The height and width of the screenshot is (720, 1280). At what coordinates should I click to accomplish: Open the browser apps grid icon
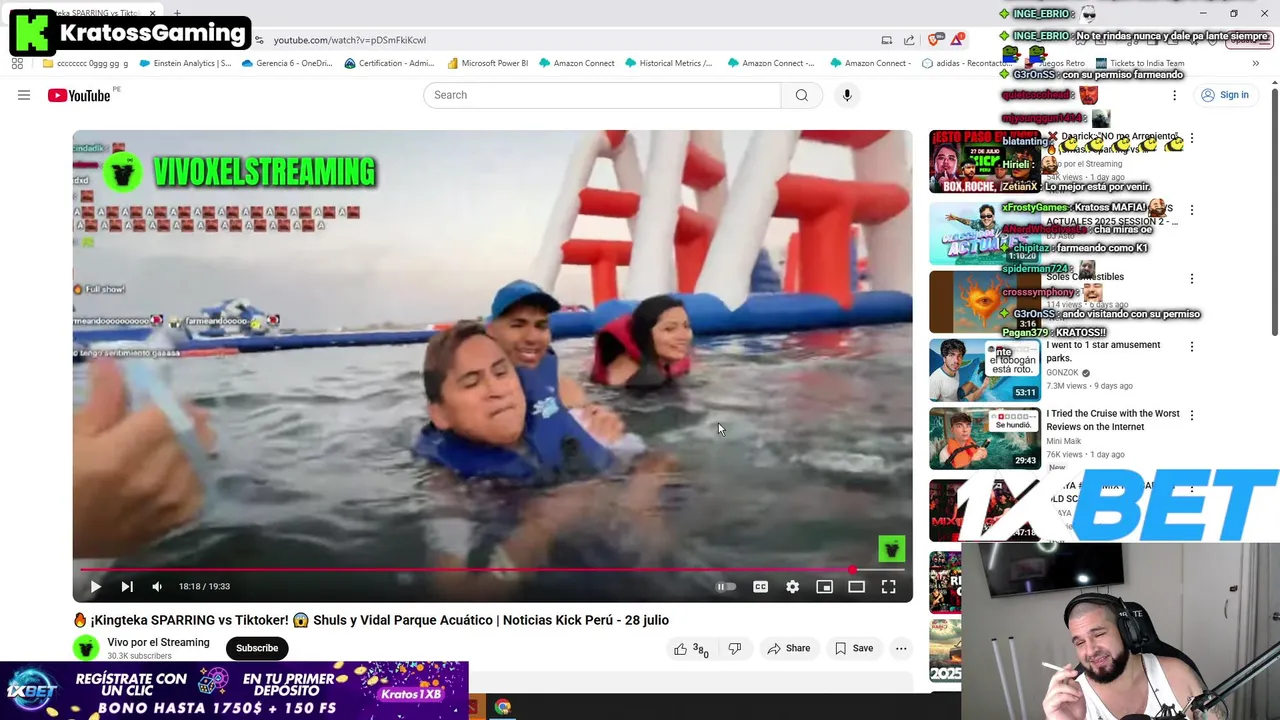(17, 63)
